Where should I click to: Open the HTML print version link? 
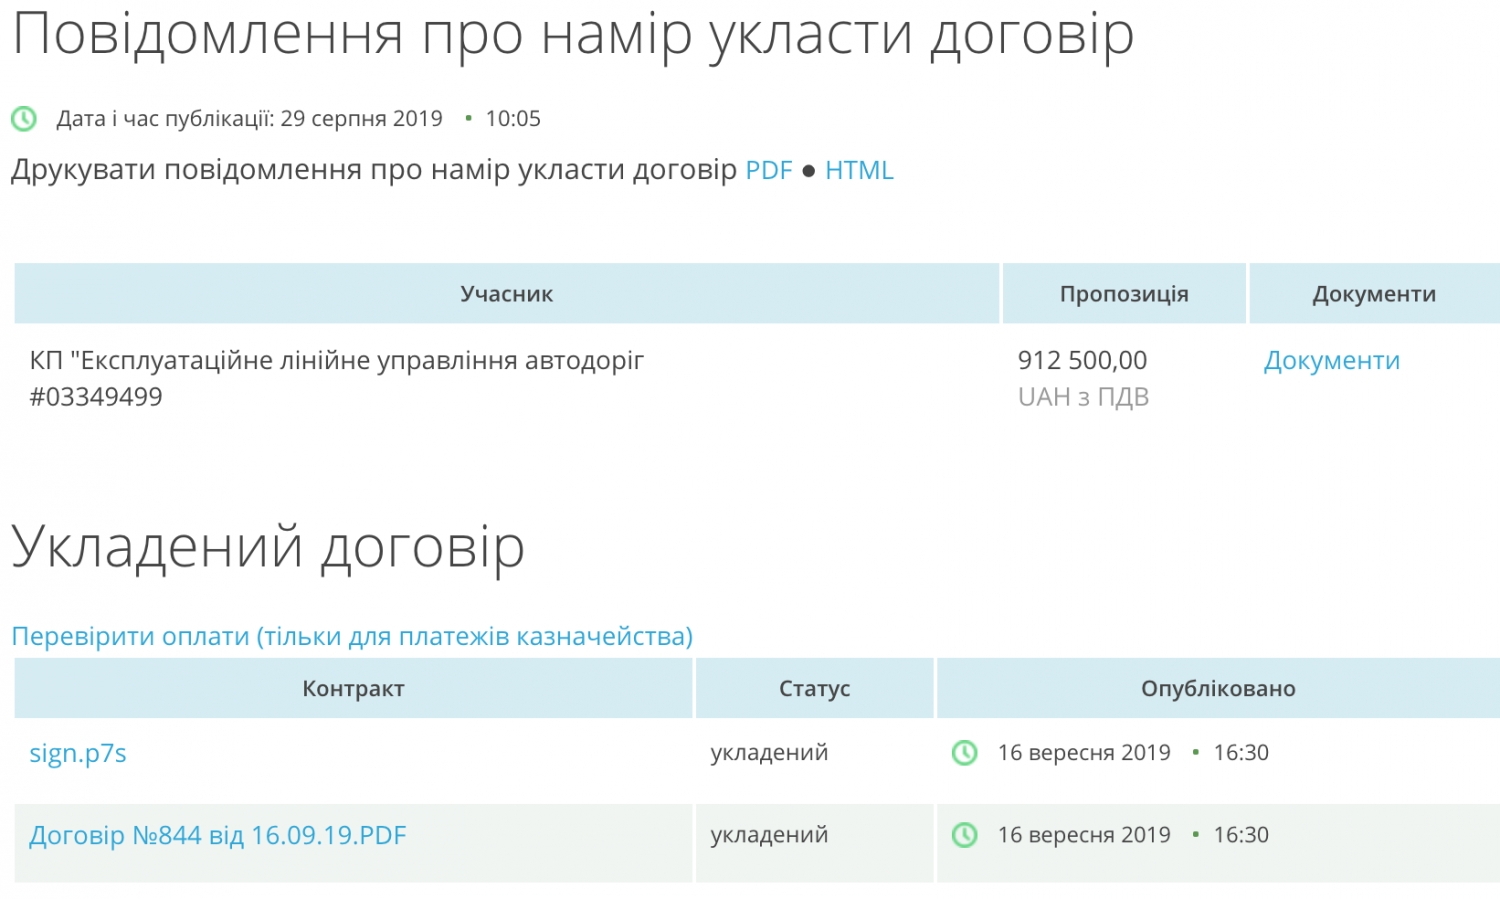(x=858, y=171)
